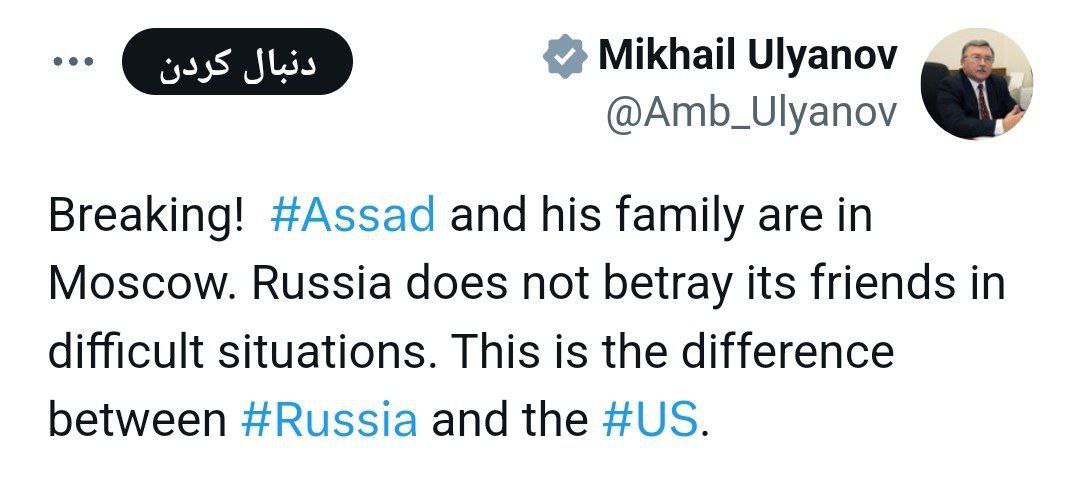This screenshot has width=1080, height=477.
Task: Click the words "and the" before #US
Action: pyautogui.click(x=509, y=419)
